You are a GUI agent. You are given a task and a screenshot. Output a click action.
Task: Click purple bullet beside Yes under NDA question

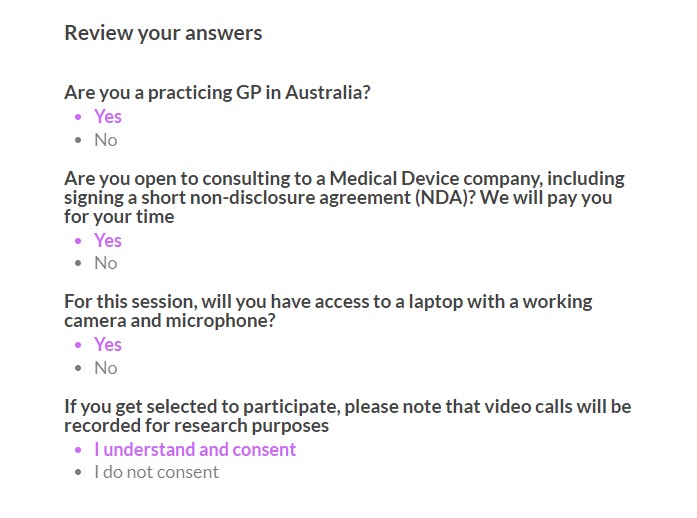79,241
